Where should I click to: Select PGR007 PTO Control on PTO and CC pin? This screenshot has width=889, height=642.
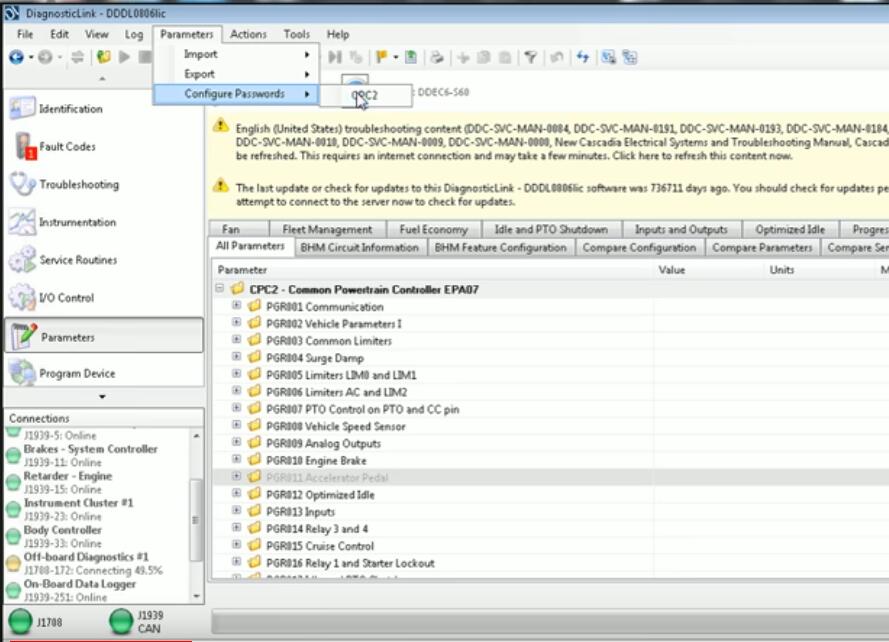363,409
